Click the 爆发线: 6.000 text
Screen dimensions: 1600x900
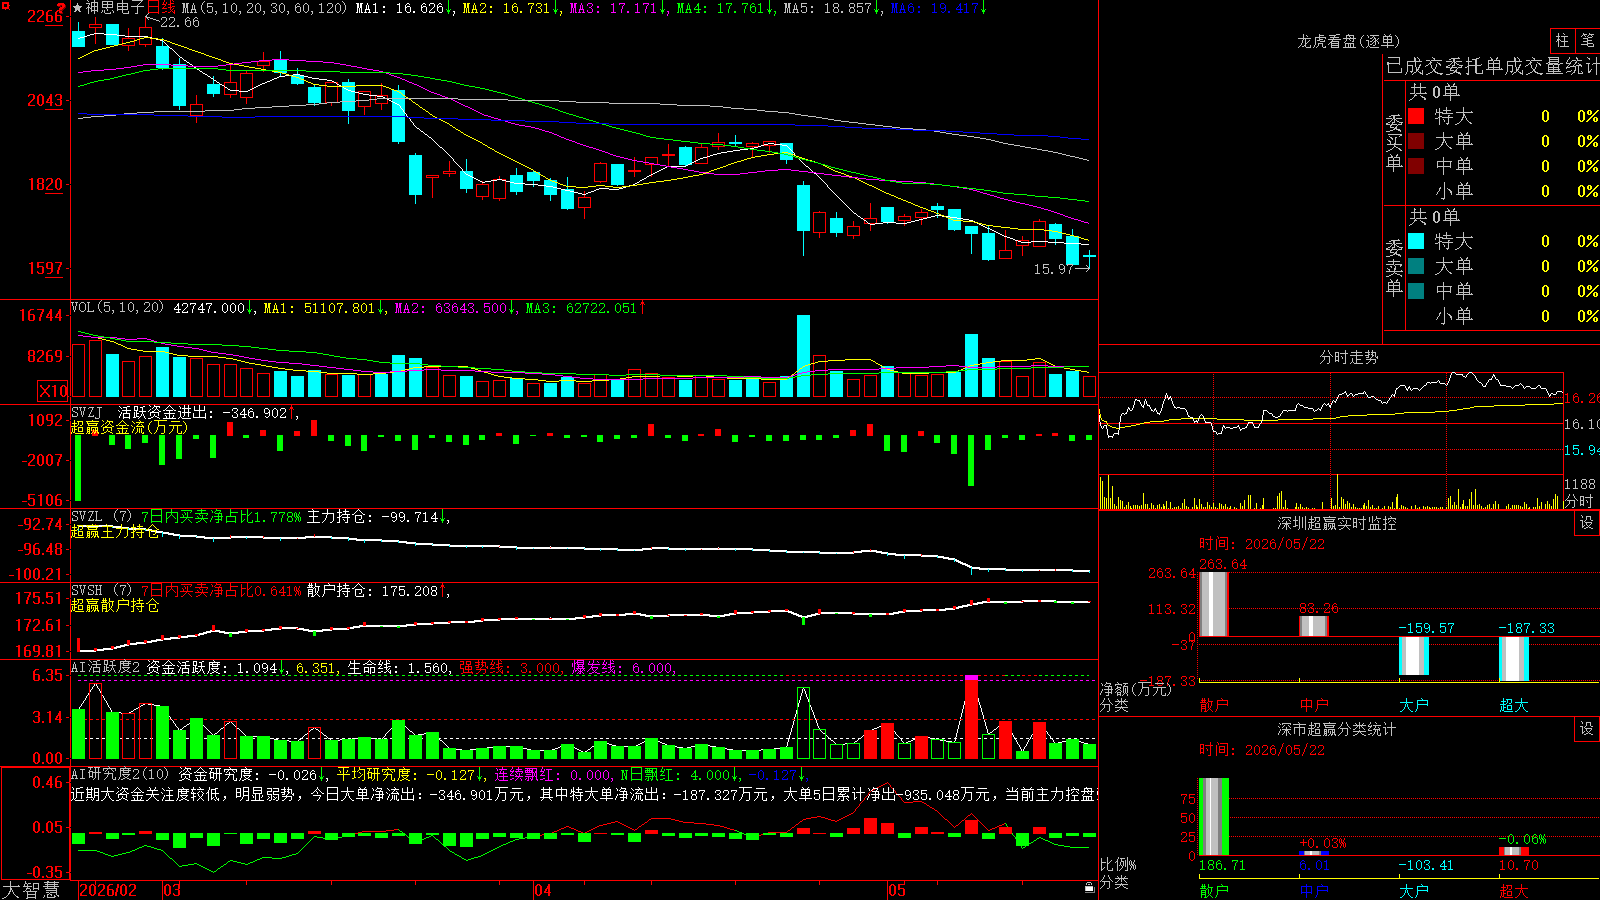click(x=622, y=668)
